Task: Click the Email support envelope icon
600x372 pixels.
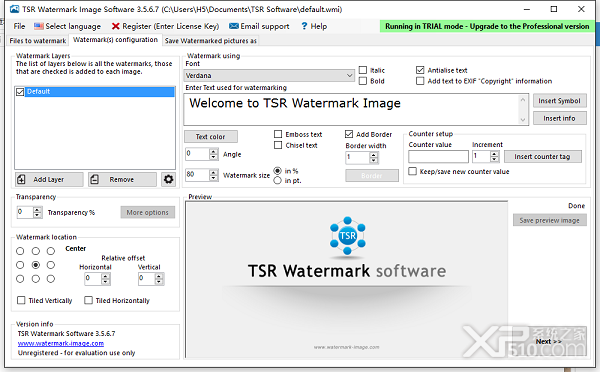Action: click(234, 26)
